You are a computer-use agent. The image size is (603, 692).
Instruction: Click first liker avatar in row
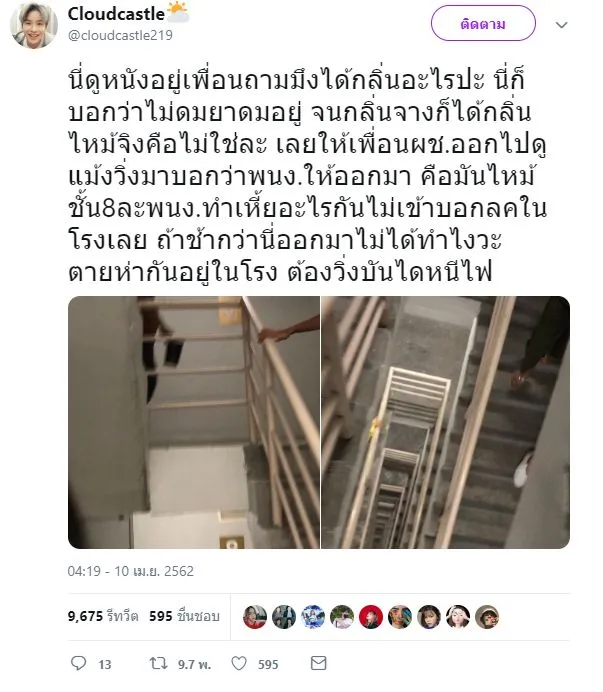pos(255,617)
